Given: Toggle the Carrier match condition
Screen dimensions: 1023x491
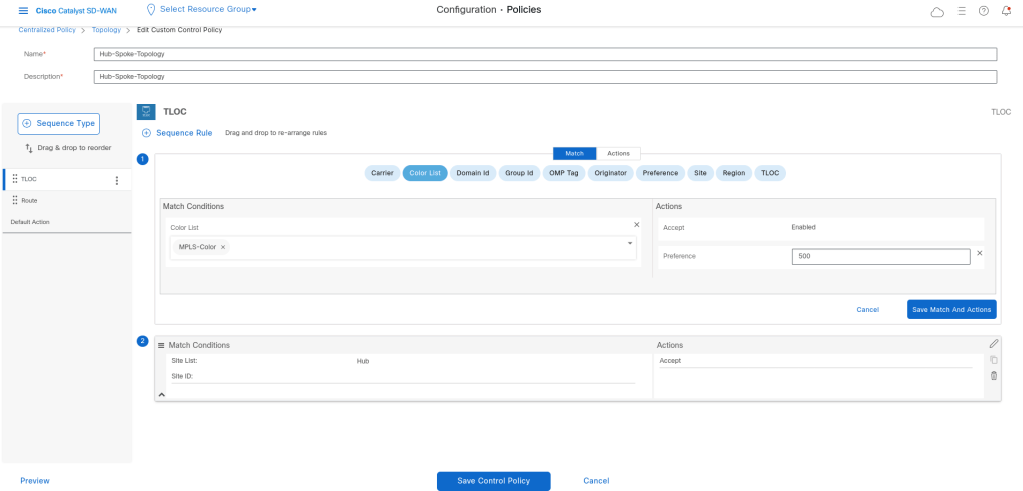Looking at the screenshot, I should 382,173.
